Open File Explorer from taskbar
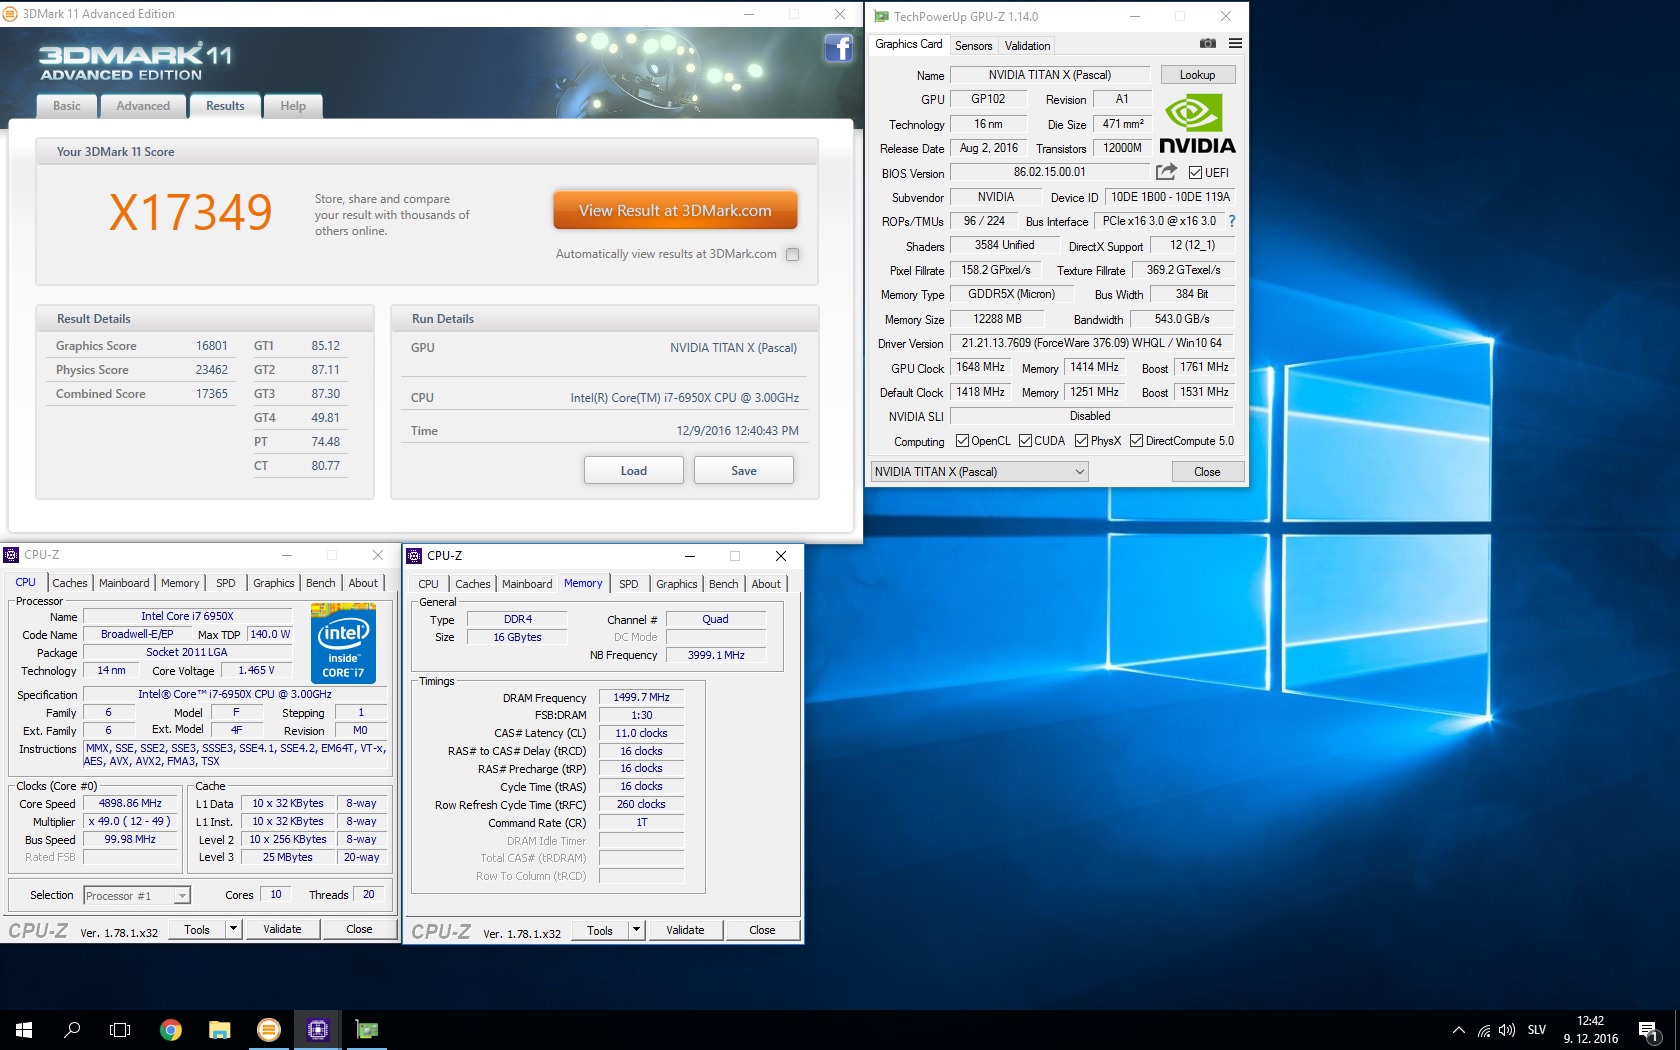This screenshot has width=1680, height=1050. point(219,1029)
